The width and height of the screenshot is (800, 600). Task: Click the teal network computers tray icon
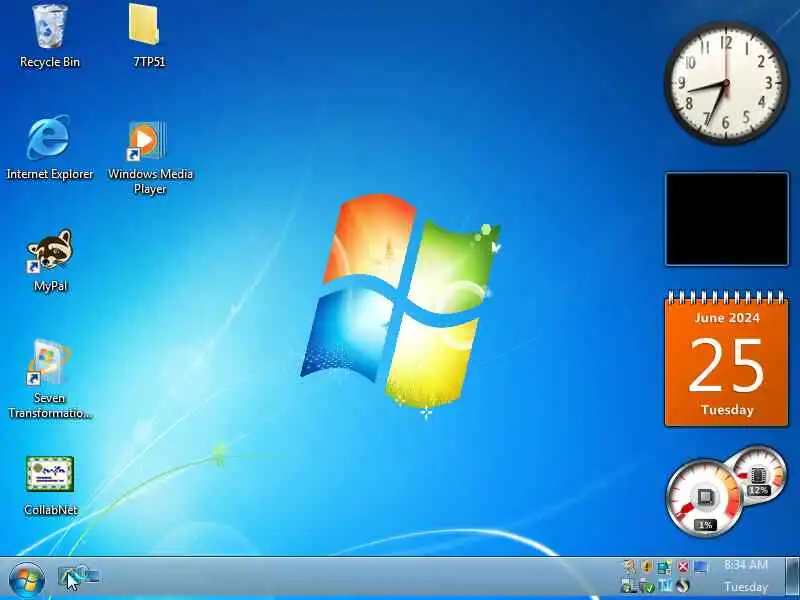665,568
